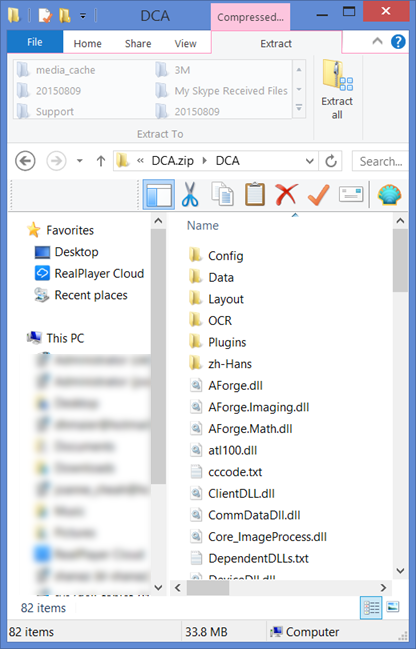This screenshot has width=416, height=649.
Task: Select the Layout folder
Action: pos(216,299)
